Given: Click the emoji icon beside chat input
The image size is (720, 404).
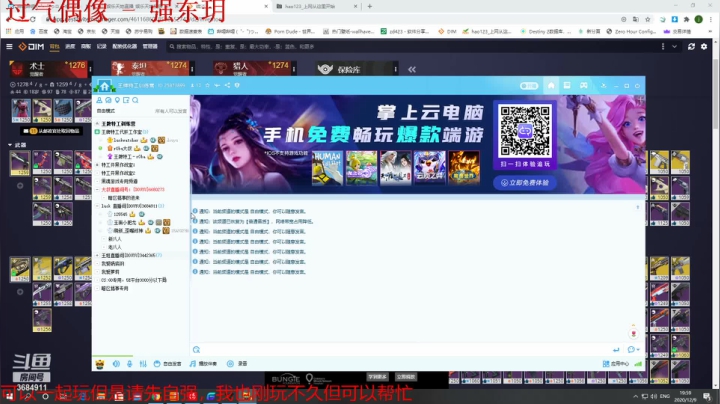Looking at the screenshot, I should [197, 350].
